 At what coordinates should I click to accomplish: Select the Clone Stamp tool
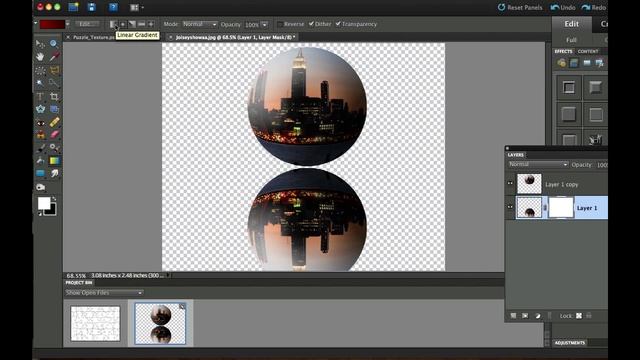click(x=40, y=135)
